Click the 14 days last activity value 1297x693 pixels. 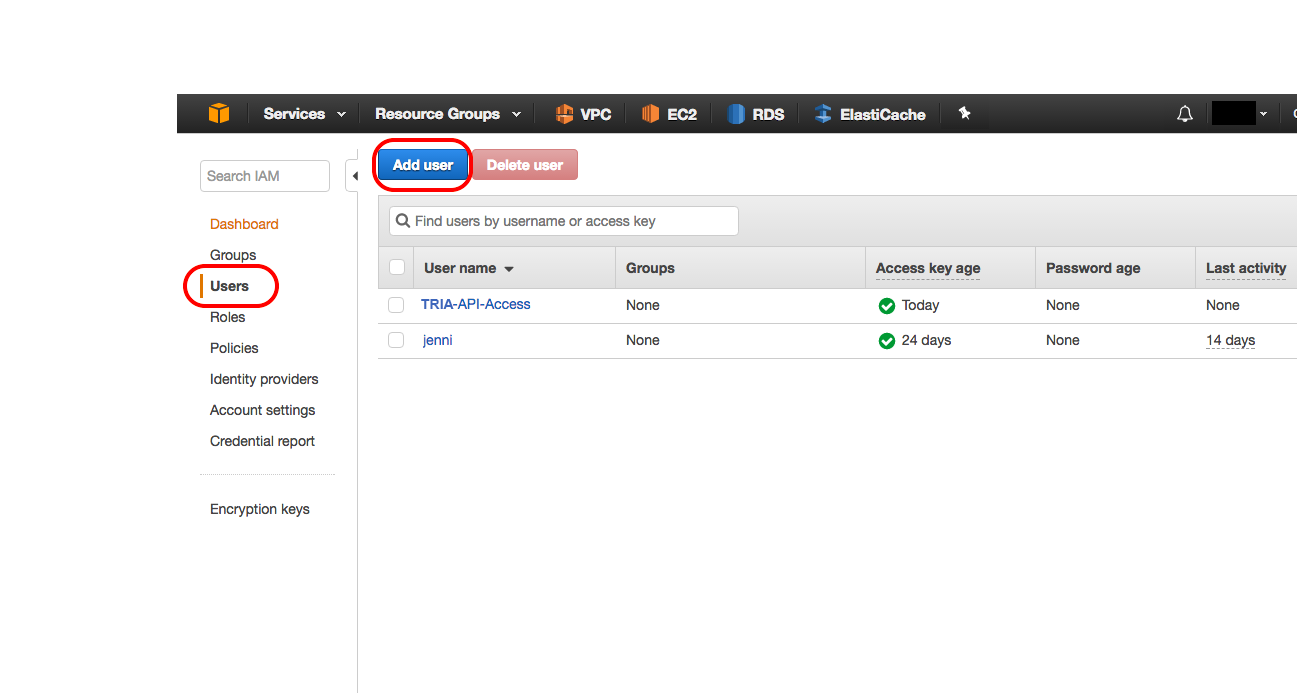(x=1230, y=341)
